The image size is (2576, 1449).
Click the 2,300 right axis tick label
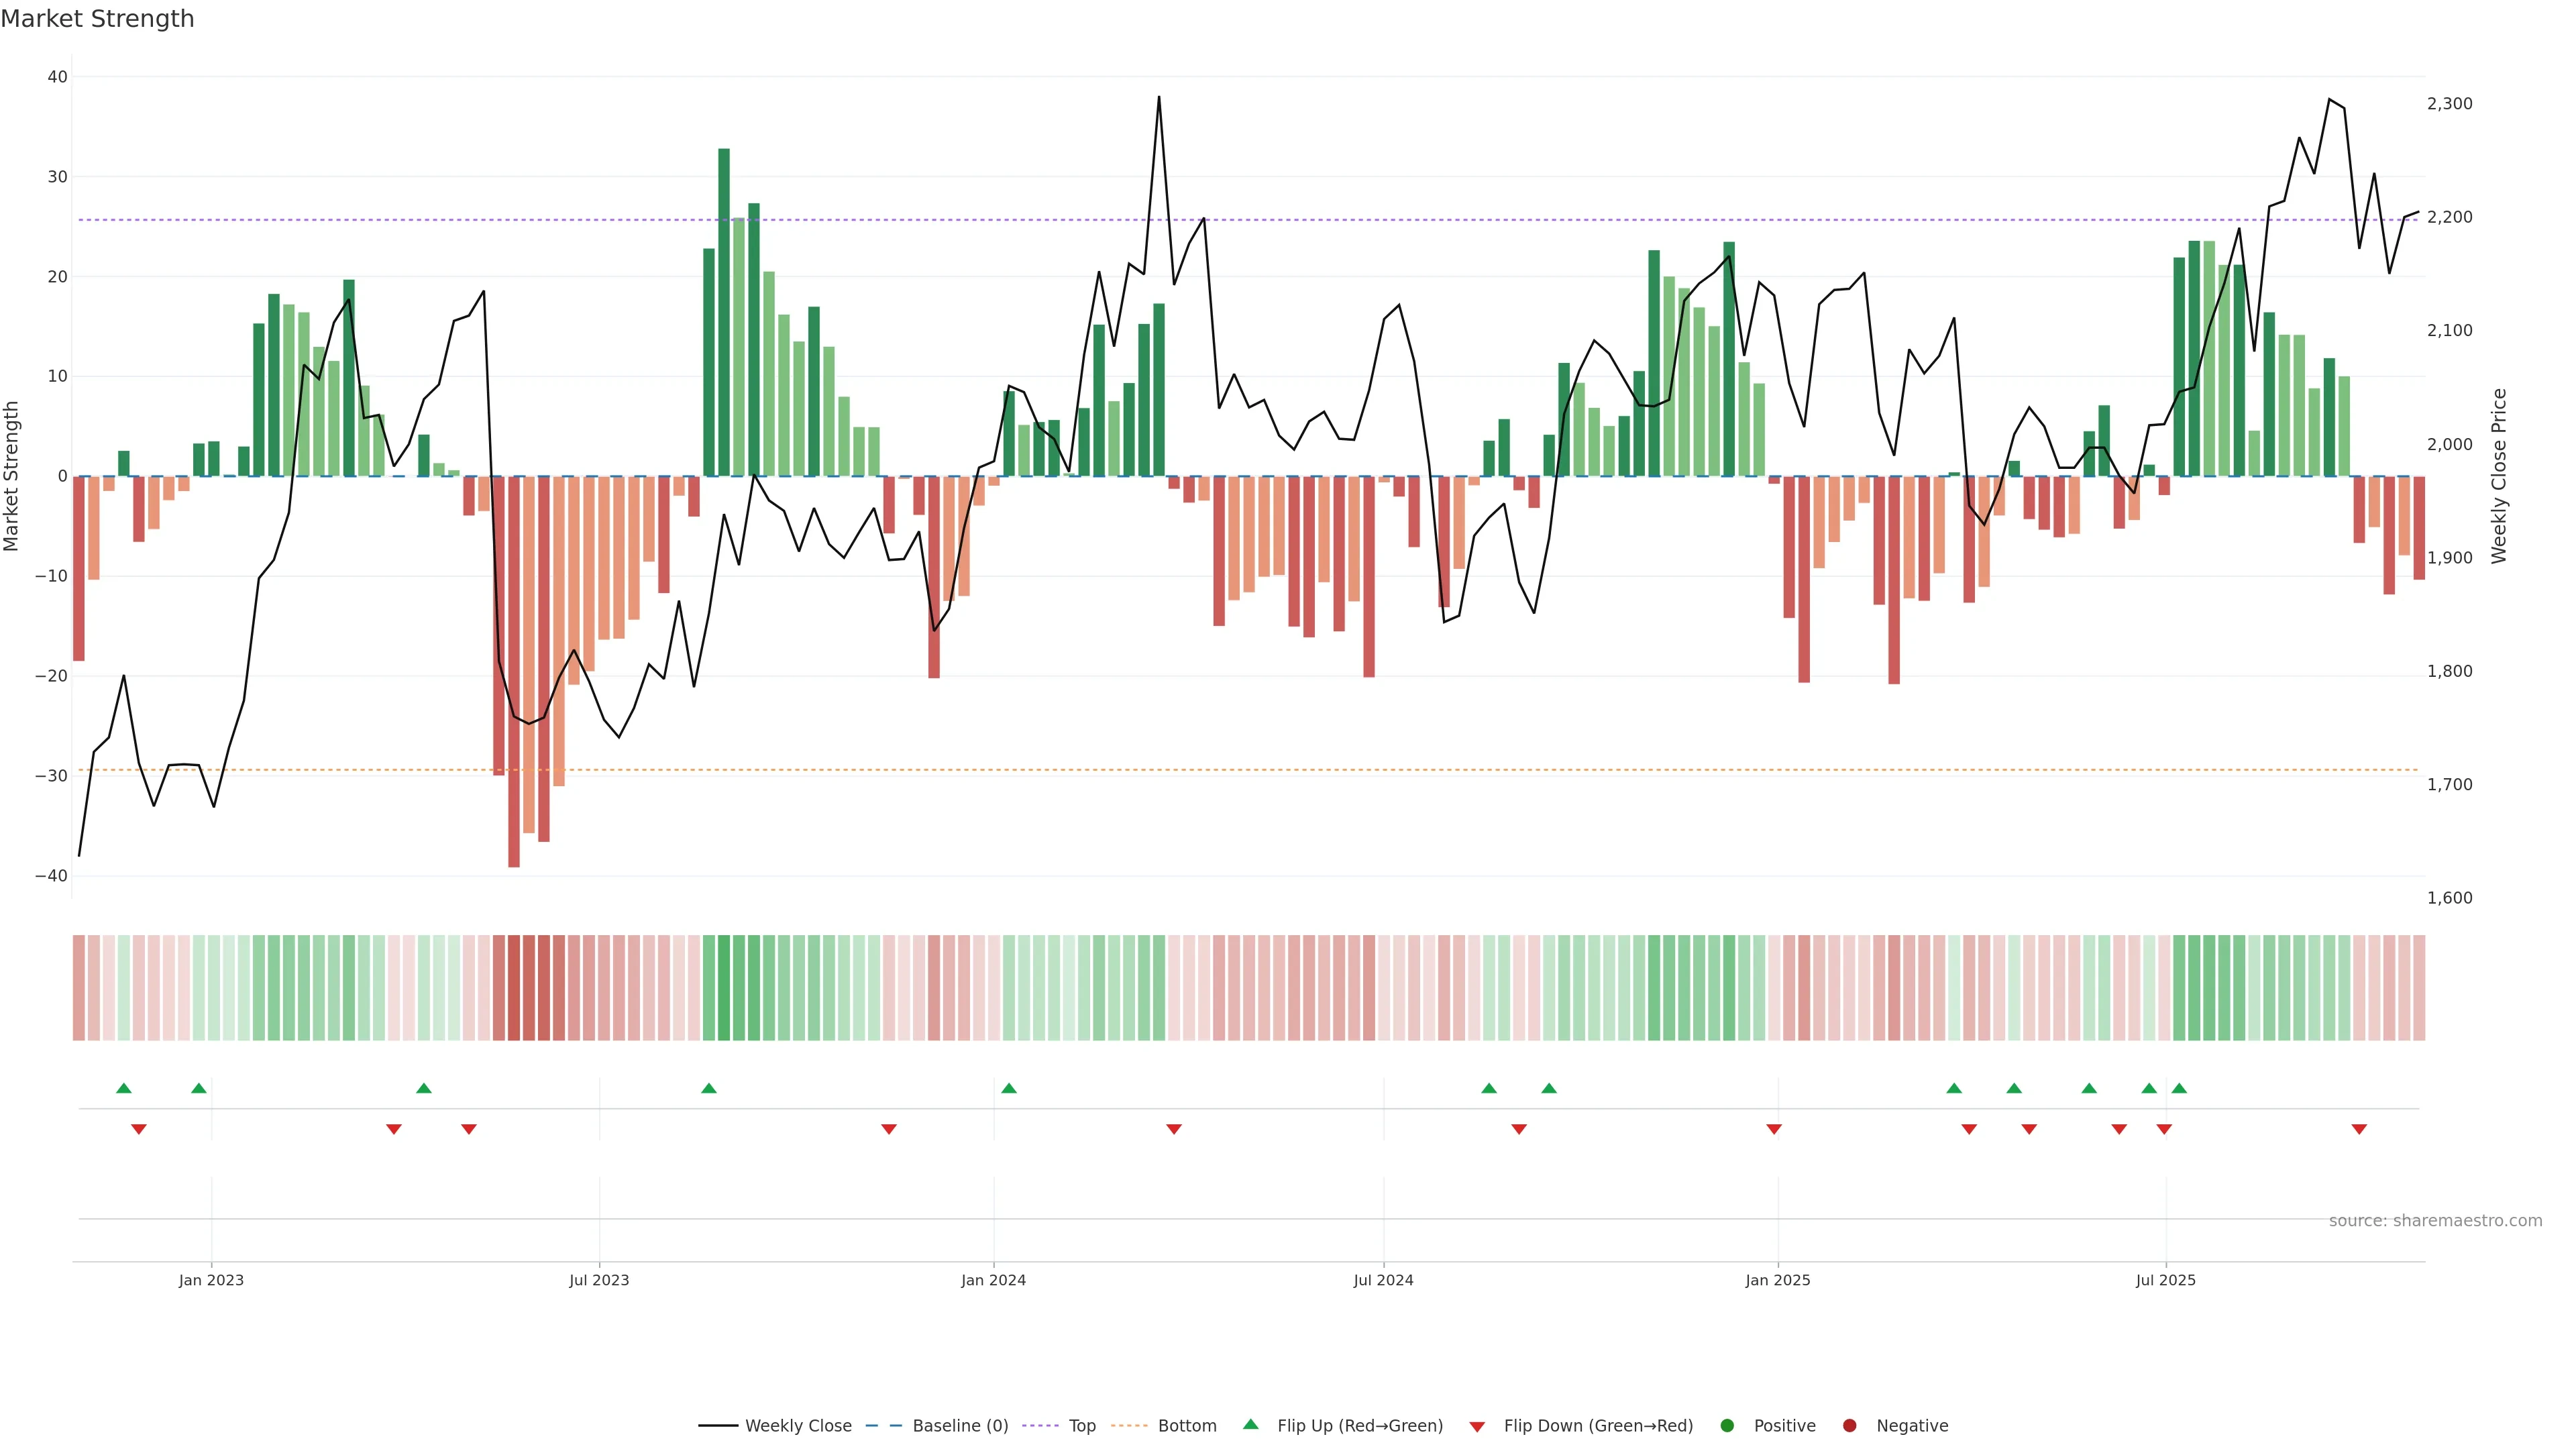click(2449, 104)
